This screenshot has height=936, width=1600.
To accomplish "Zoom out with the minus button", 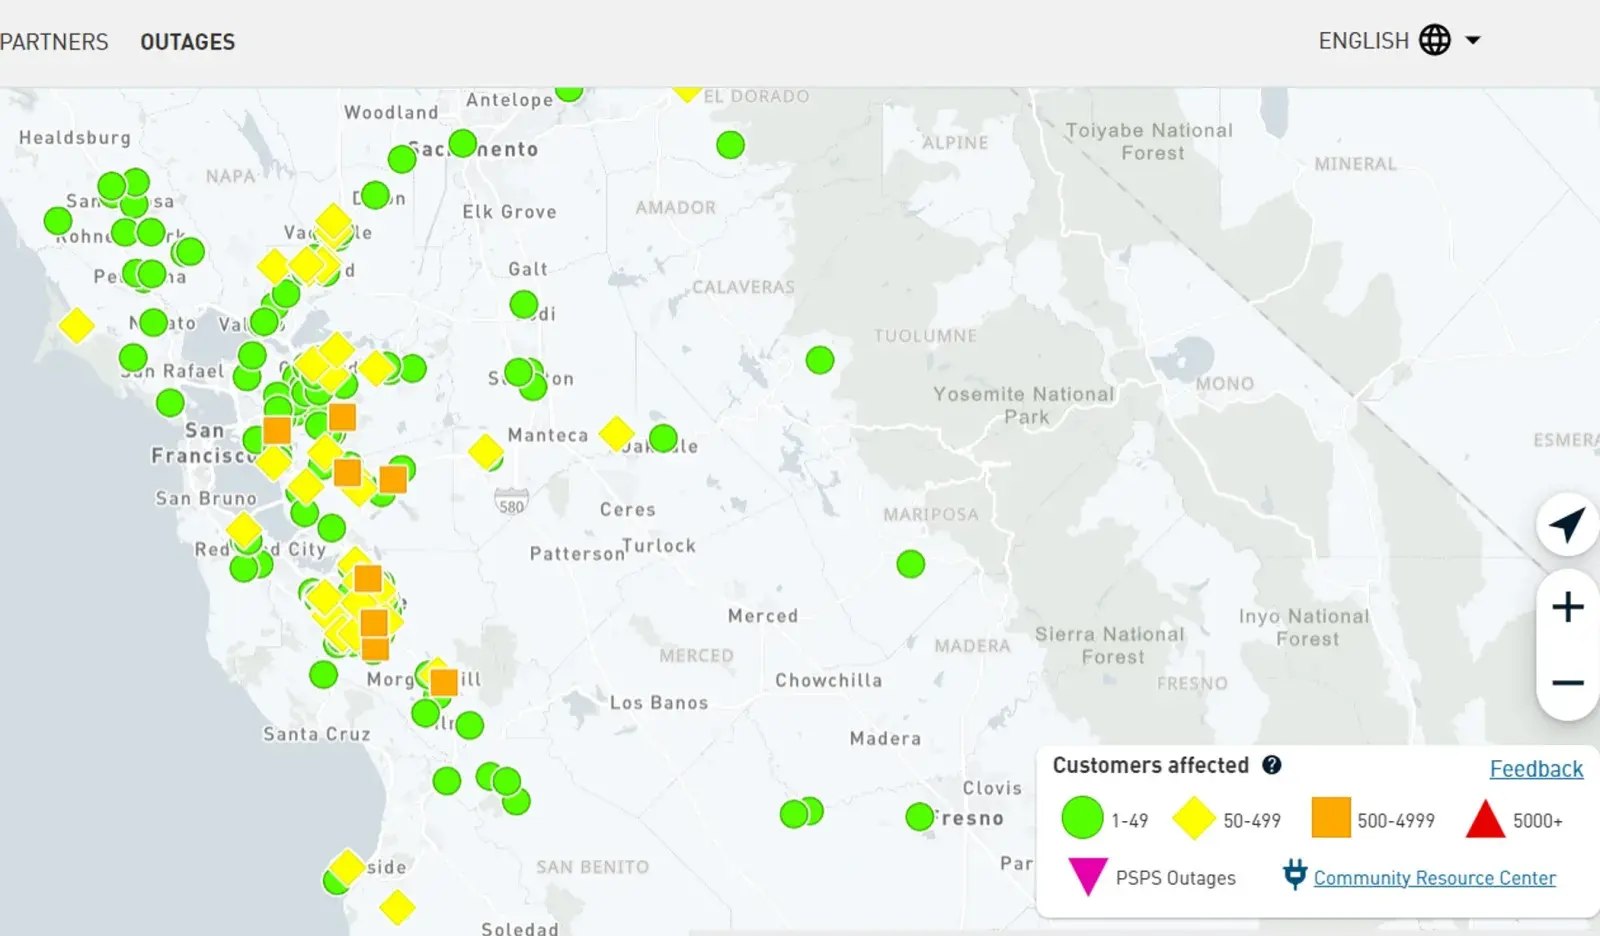I will click(1567, 683).
